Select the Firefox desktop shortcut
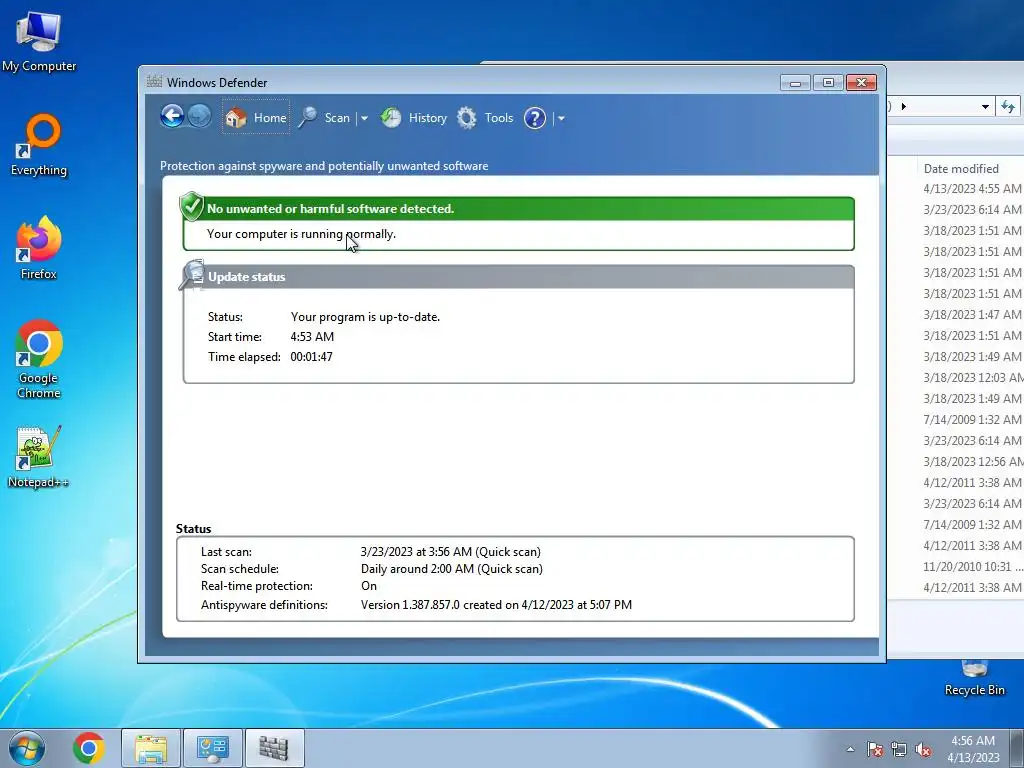 [39, 248]
